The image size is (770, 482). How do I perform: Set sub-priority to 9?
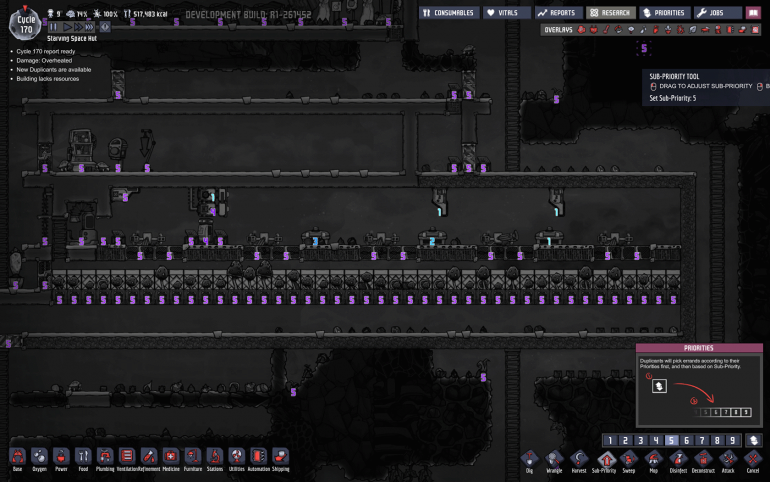tap(732, 440)
